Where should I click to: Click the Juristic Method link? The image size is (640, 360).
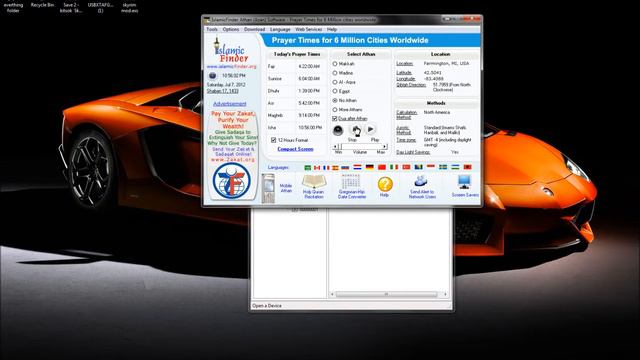[x=404, y=130]
